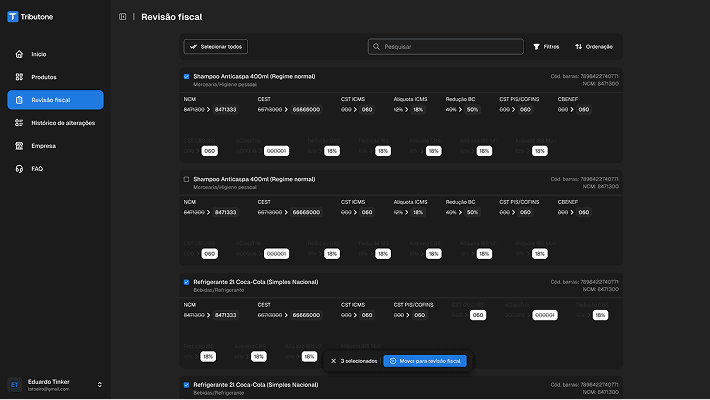This screenshot has width=710, height=400.
Task: Click the Selecionar todos button
Action: point(216,47)
